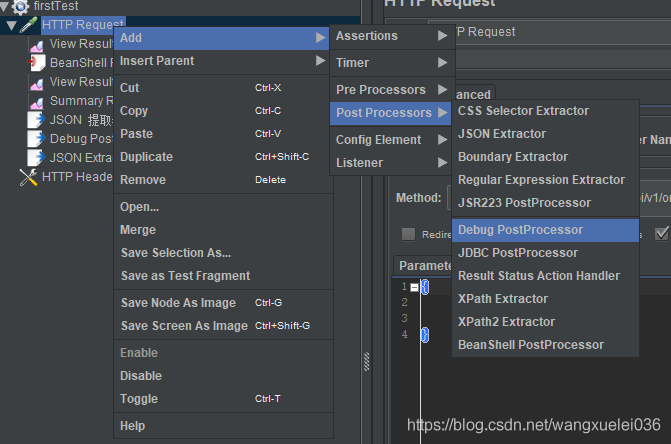Click the HTTP Header Manager wrench icon
This screenshot has height=444, width=671.
(28, 177)
